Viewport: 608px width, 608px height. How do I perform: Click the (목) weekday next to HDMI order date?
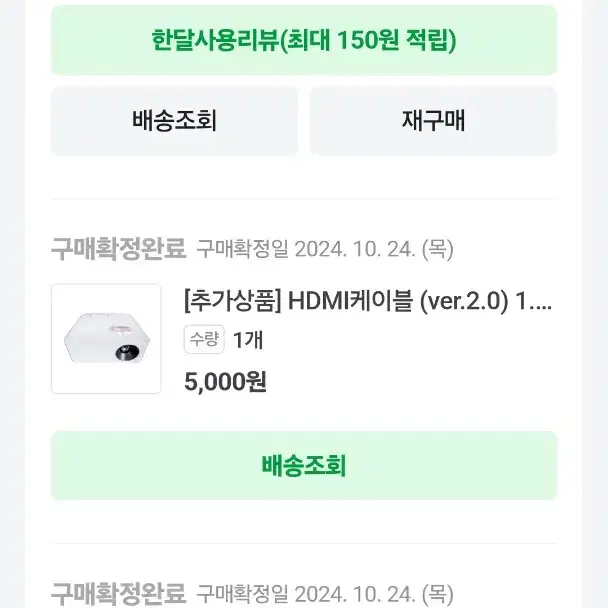[x=437, y=249]
